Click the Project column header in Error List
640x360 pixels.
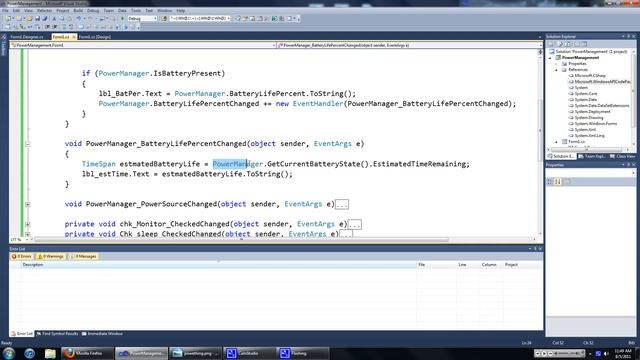[522, 265]
